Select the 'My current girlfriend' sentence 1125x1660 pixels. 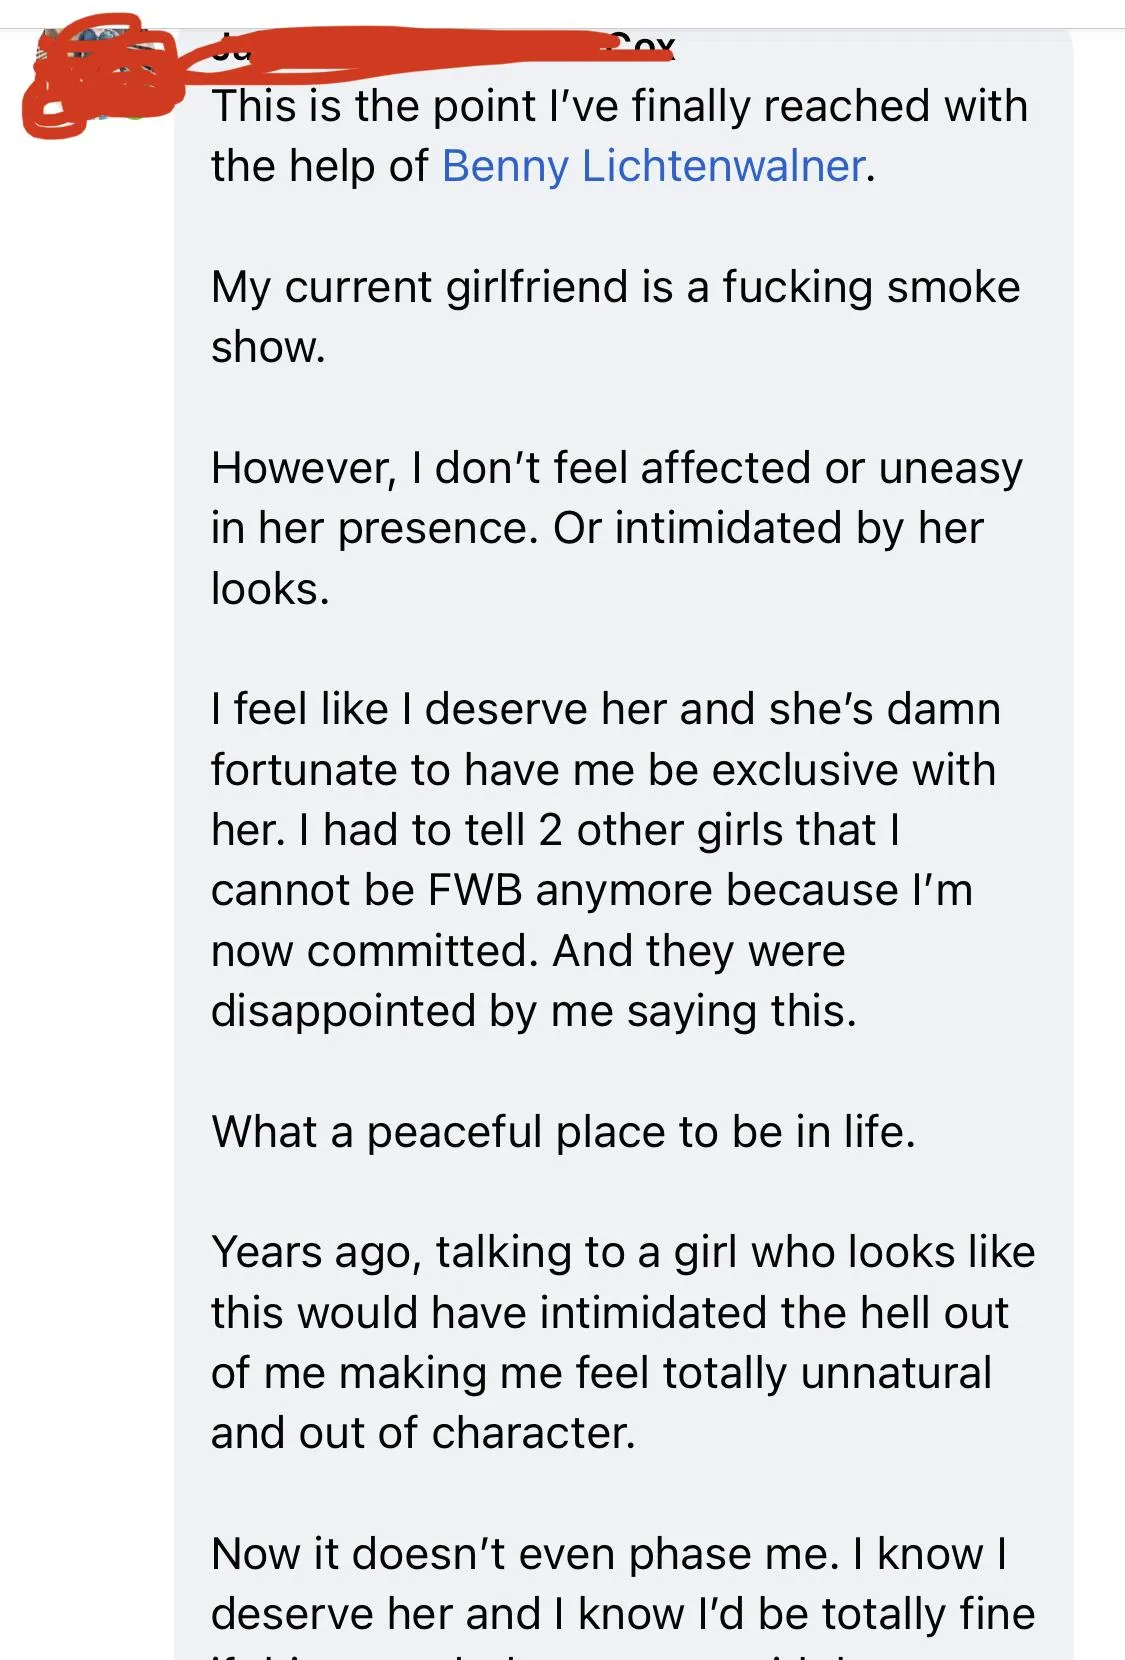pos(615,317)
